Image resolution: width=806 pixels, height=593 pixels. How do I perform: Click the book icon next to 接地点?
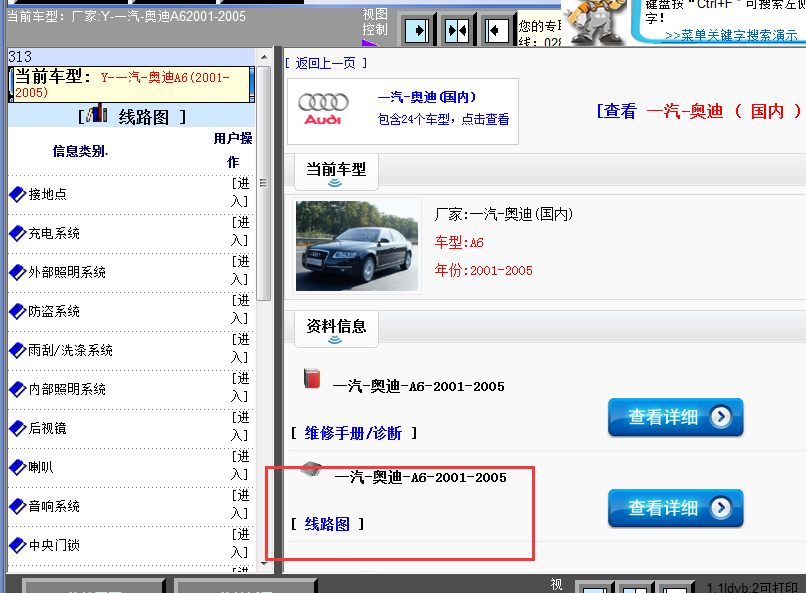tap(17, 194)
